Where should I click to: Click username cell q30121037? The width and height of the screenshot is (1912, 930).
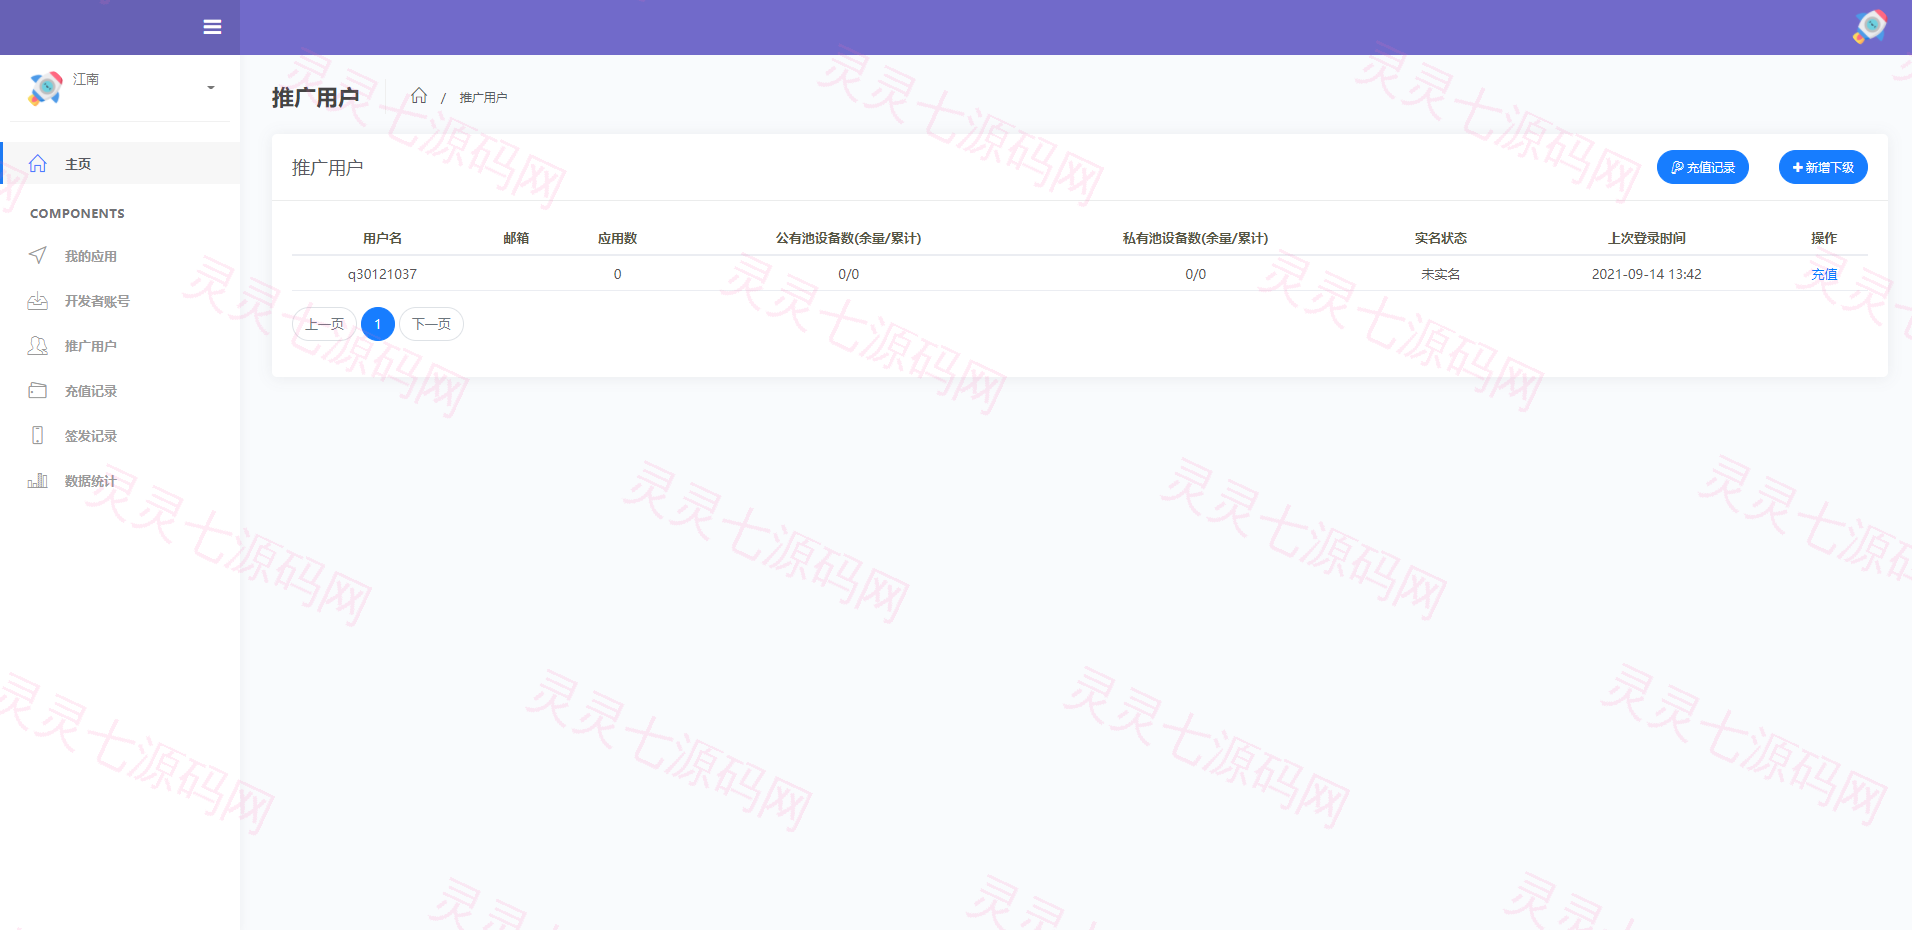382,274
